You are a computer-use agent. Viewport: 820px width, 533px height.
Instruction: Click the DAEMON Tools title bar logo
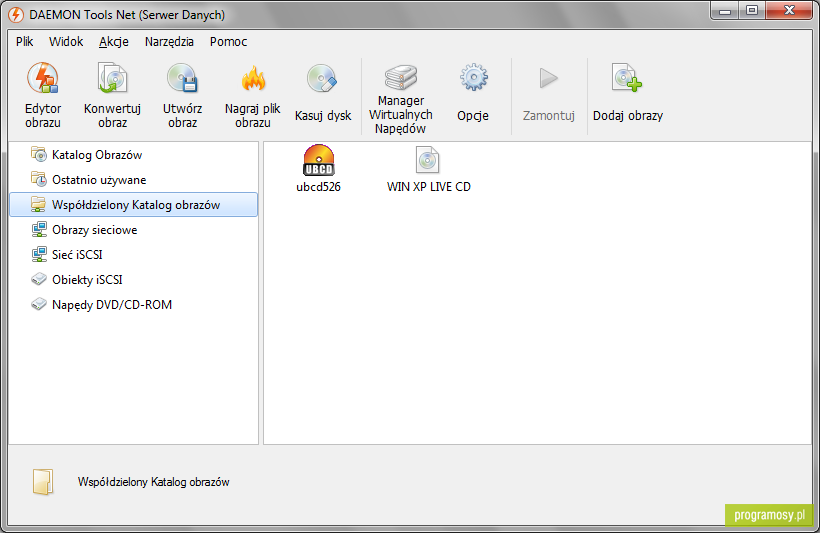point(16,15)
